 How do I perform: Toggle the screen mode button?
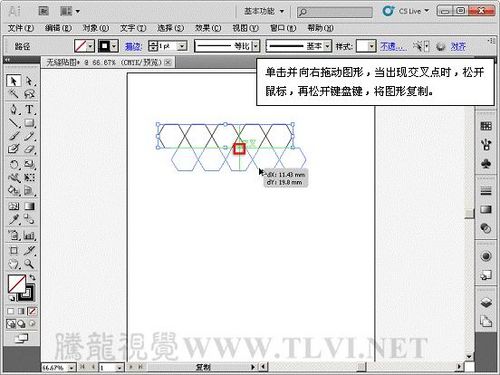pos(21,338)
